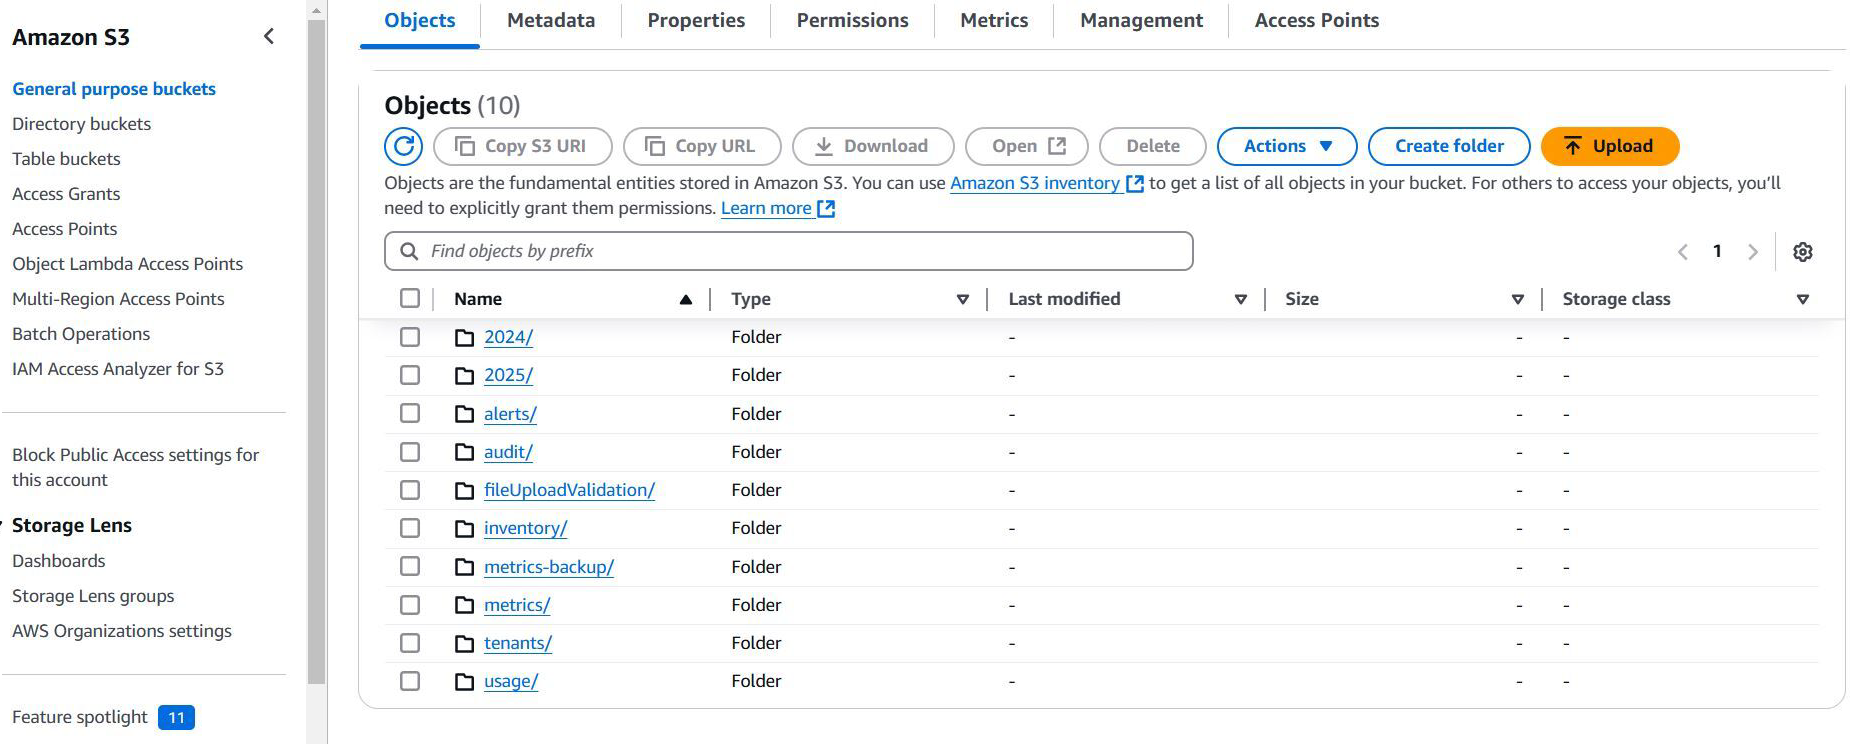Check the 2024/ folder checkbox
Viewport: 1864px width, 744px height.
coord(410,337)
